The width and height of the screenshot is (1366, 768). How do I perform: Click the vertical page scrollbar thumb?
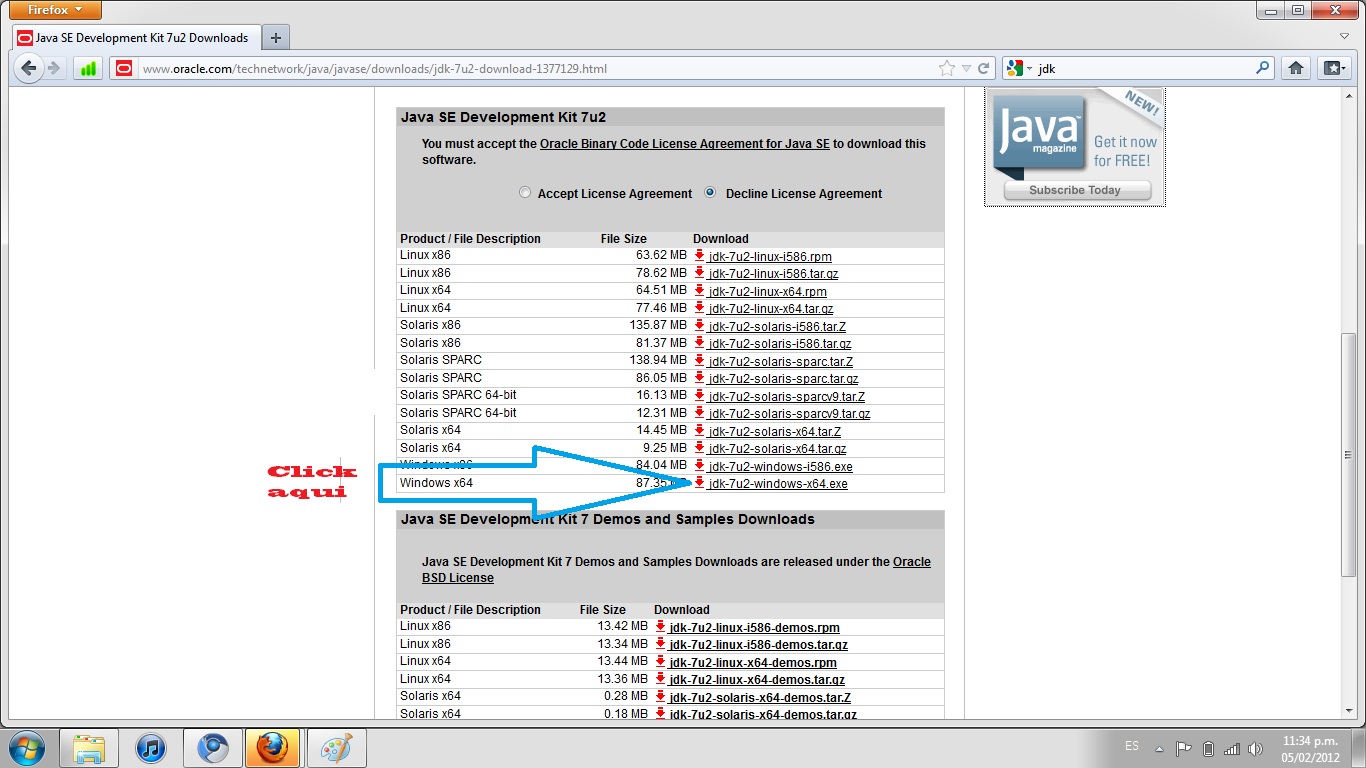click(1349, 455)
